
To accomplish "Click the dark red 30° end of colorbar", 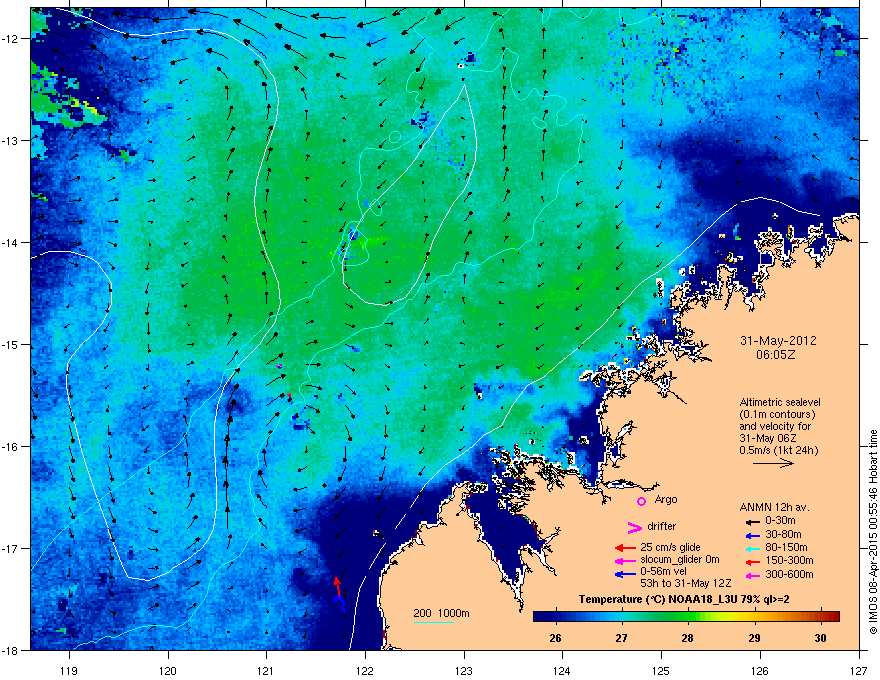I will (832, 617).
